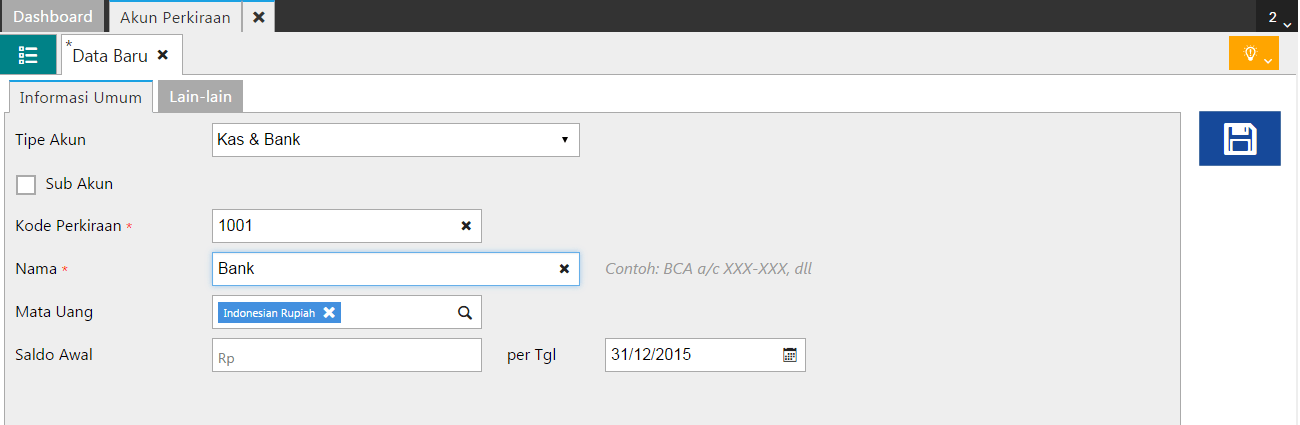1300x425 pixels.
Task: Remove the Indonesian Rupiah currency tag
Action: pyautogui.click(x=329, y=313)
